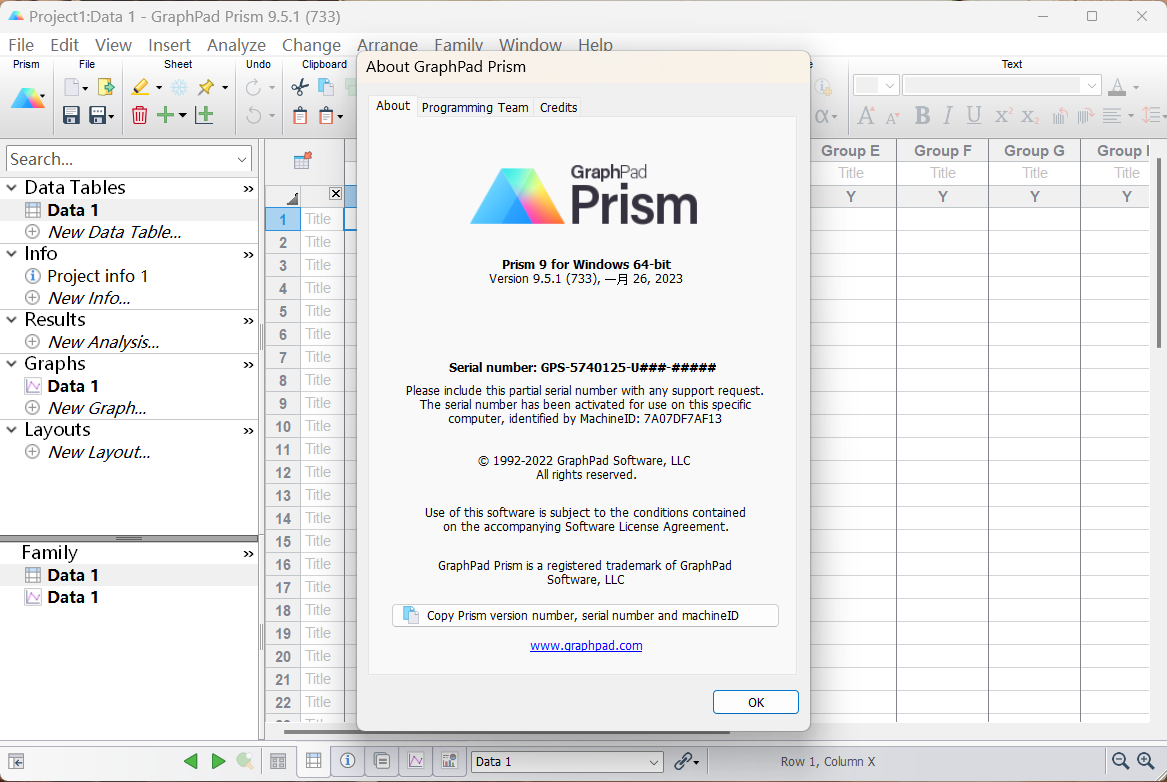Click the New file icon
Screen dimensions: 1167x782
pos(72,87)
